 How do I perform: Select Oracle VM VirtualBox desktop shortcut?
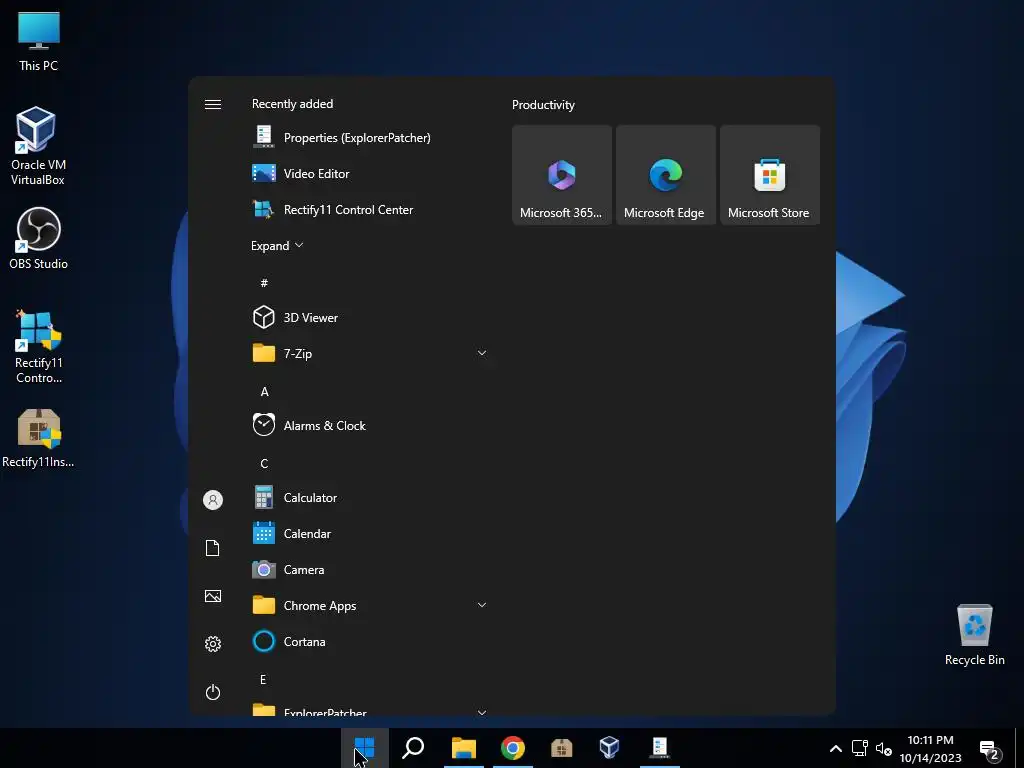click(38, 146)
